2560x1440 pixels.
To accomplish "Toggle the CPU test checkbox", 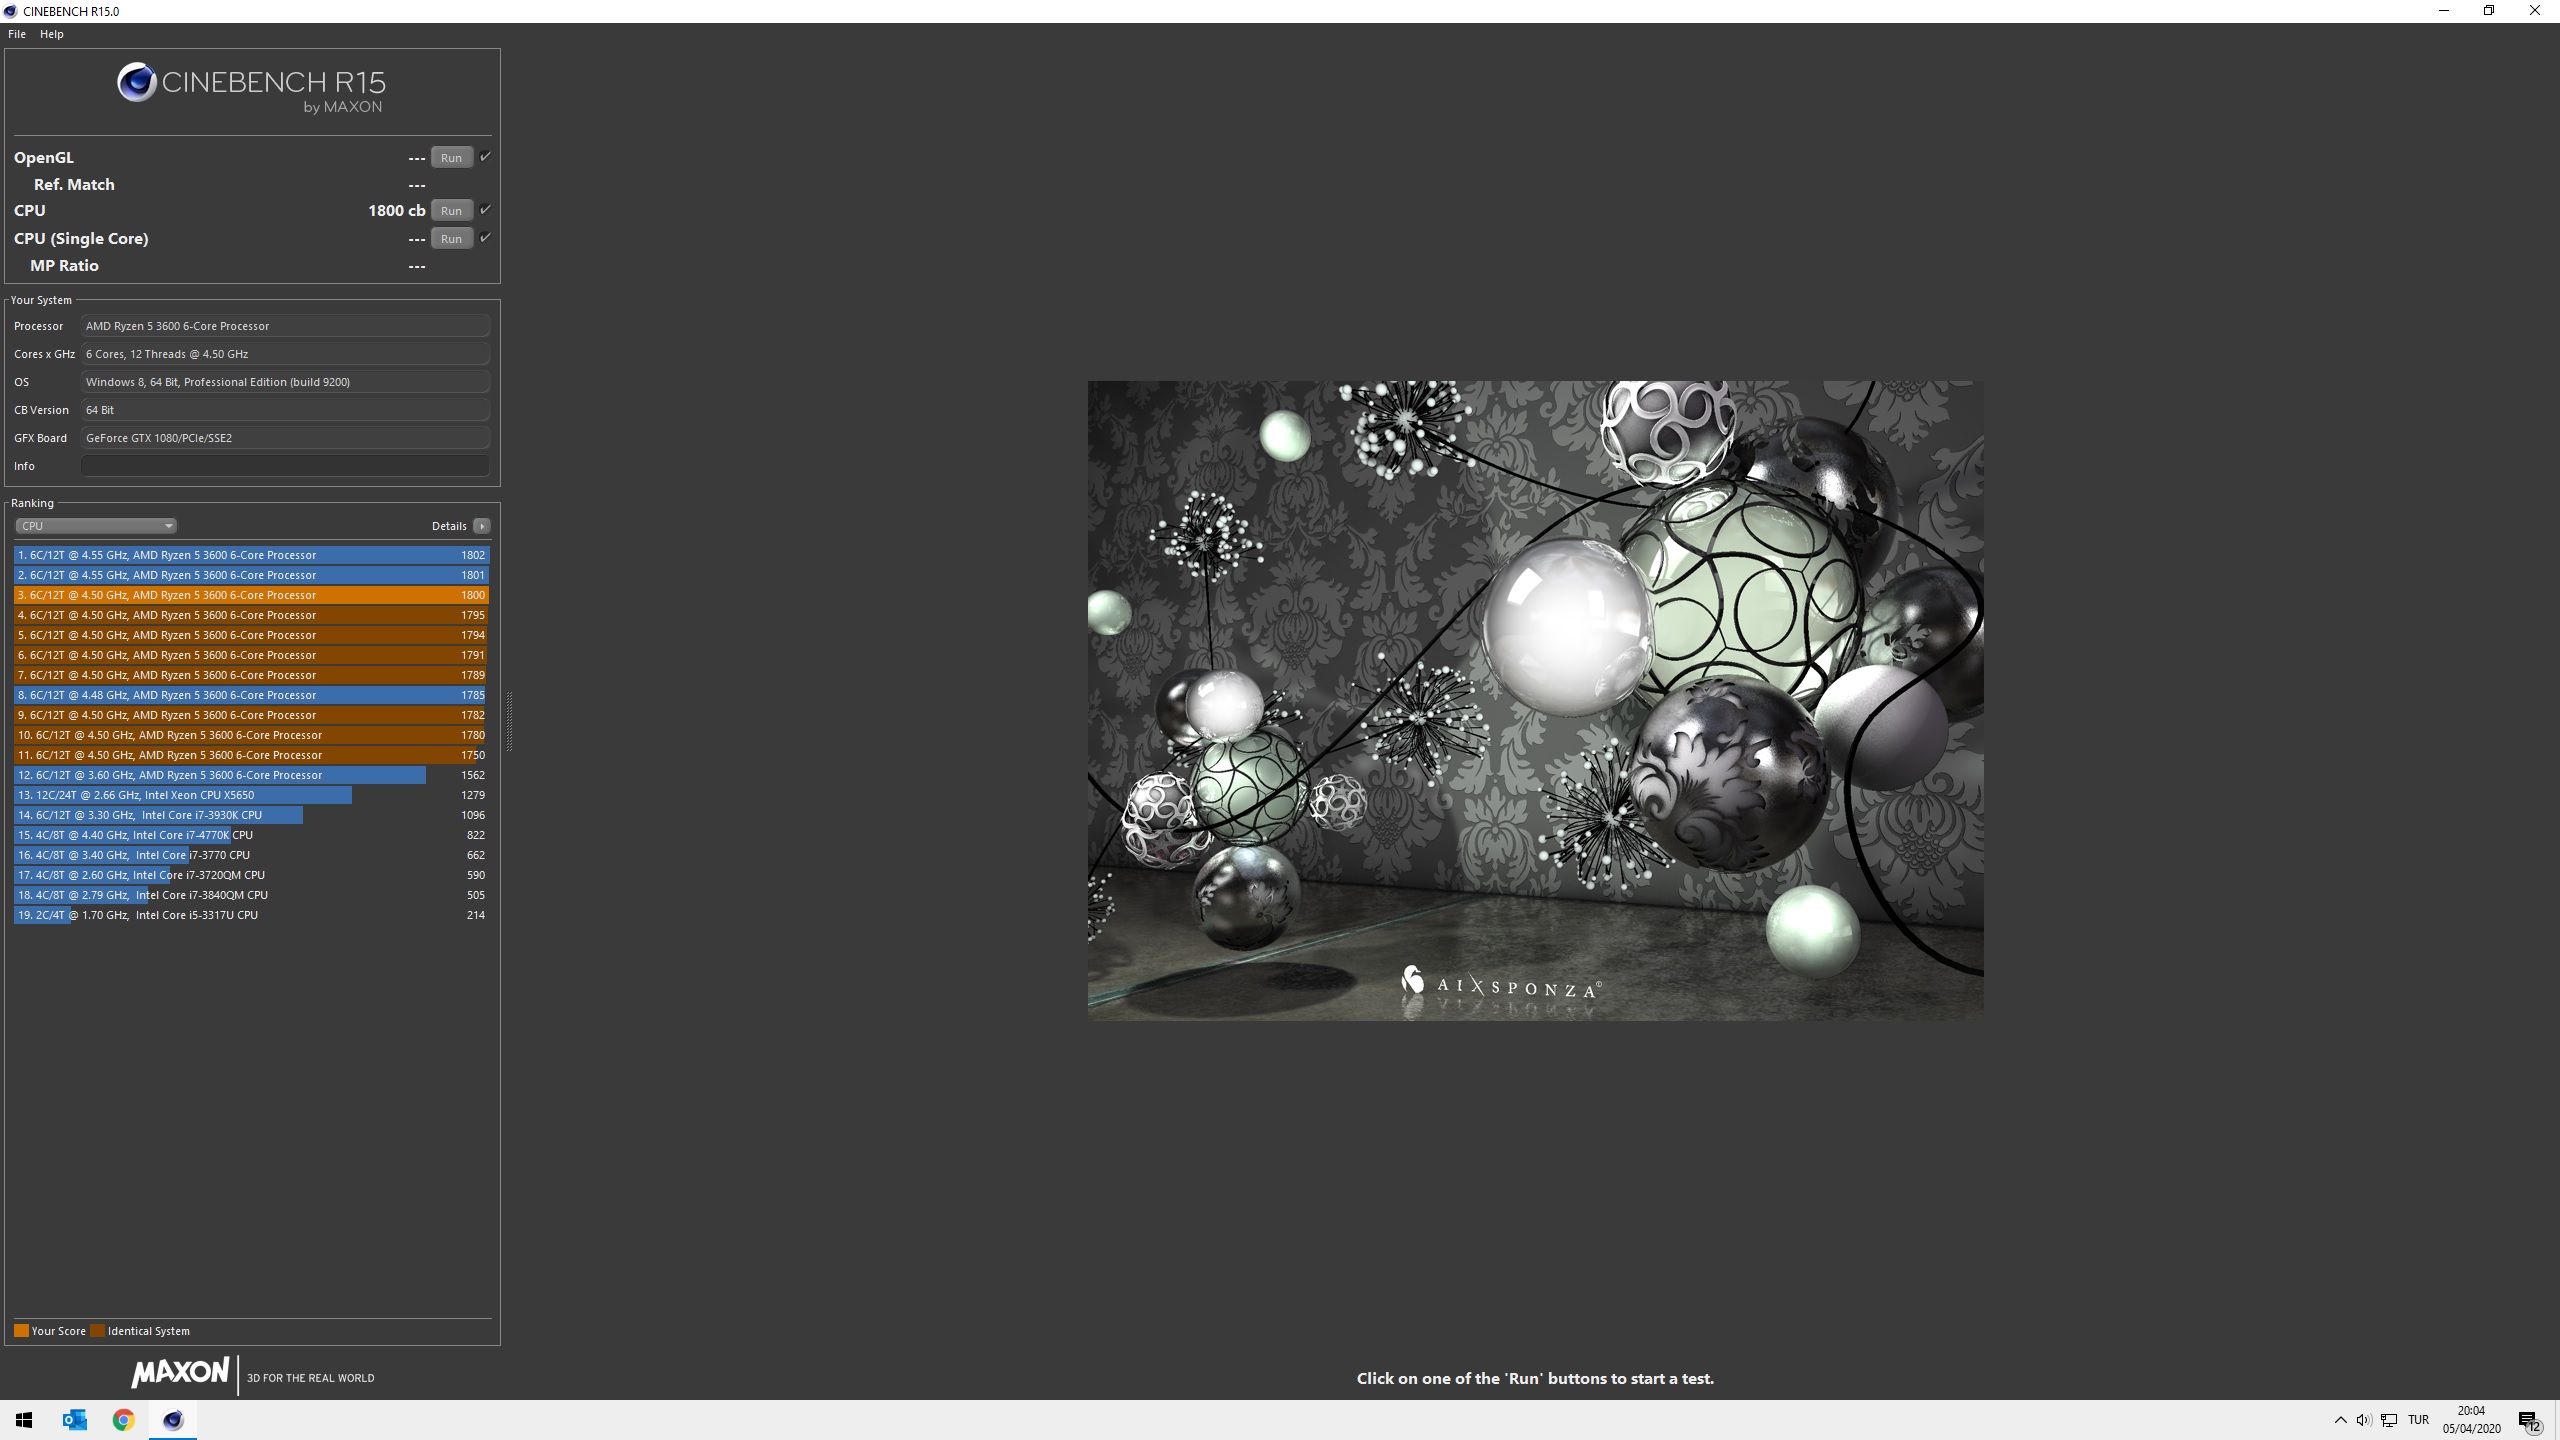I will tap(485, 210).
